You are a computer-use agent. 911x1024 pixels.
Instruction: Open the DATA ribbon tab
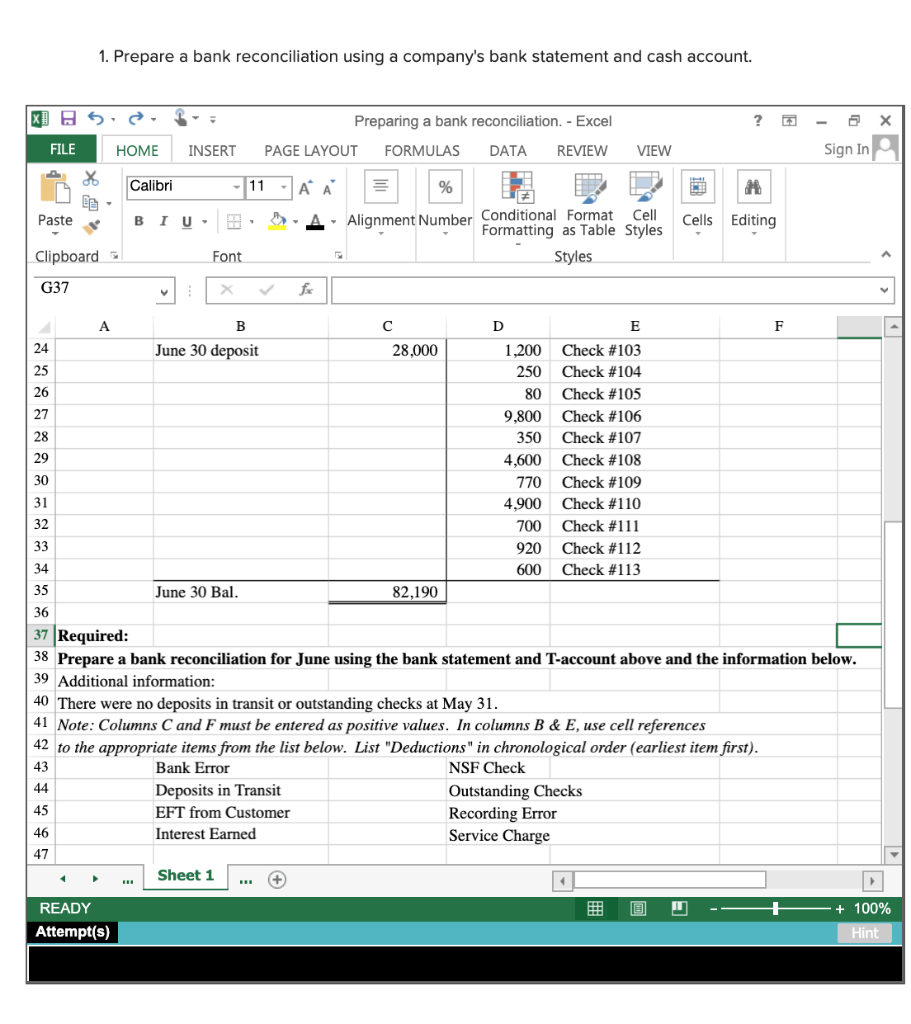pyautogui.click(x=507, y=150)
